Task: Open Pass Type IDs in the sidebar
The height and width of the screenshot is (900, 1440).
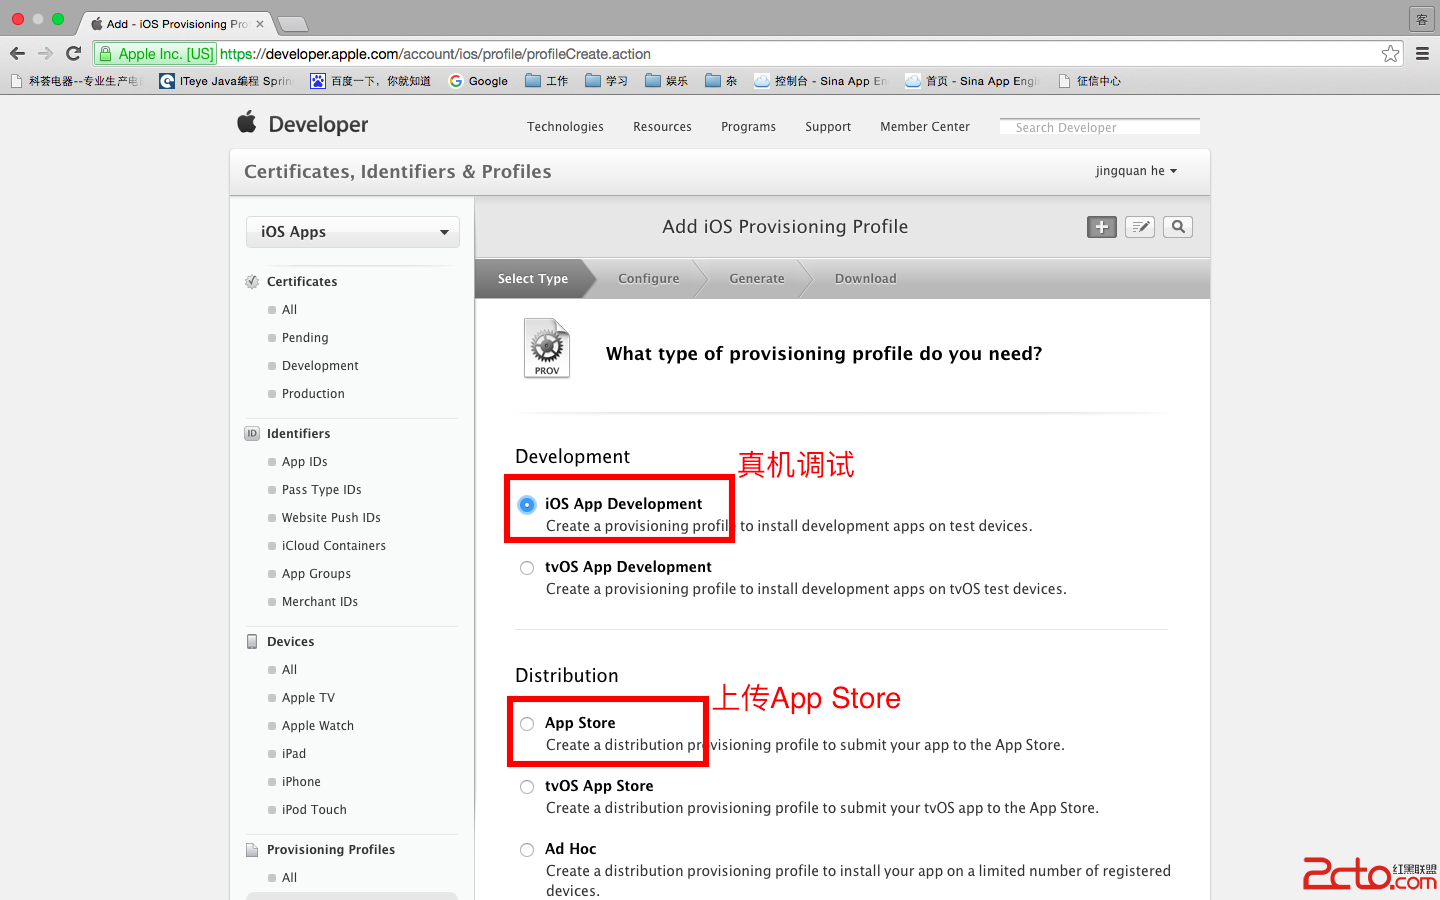Action: [322, 490]
